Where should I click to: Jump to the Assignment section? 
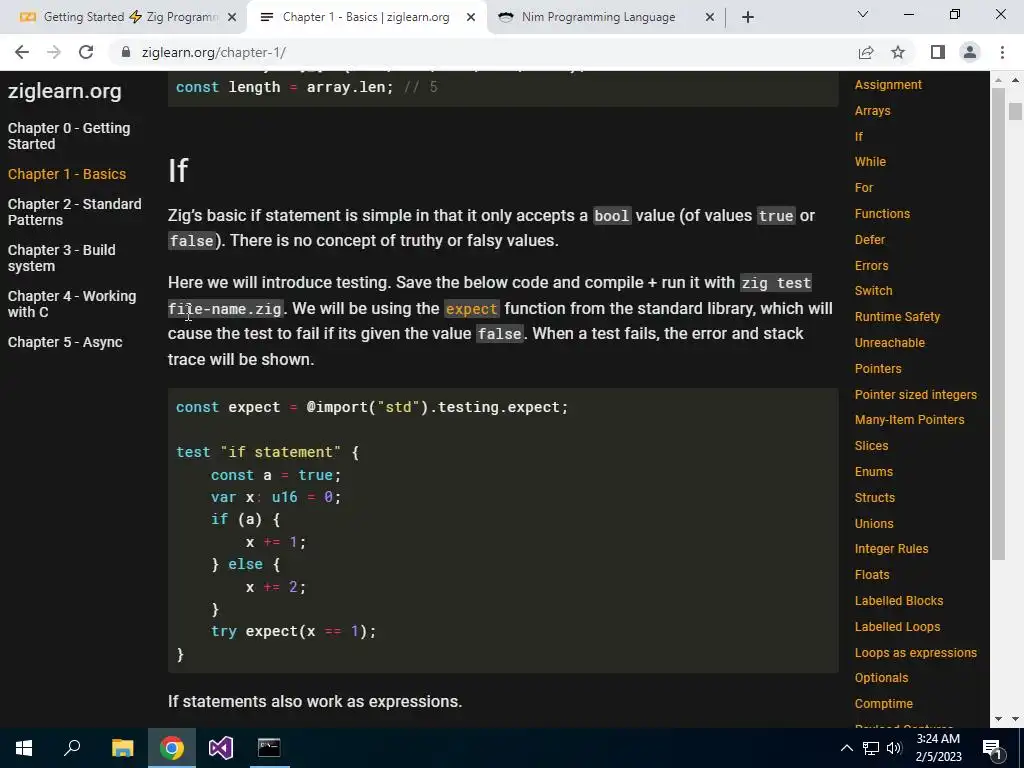point(888,85)
